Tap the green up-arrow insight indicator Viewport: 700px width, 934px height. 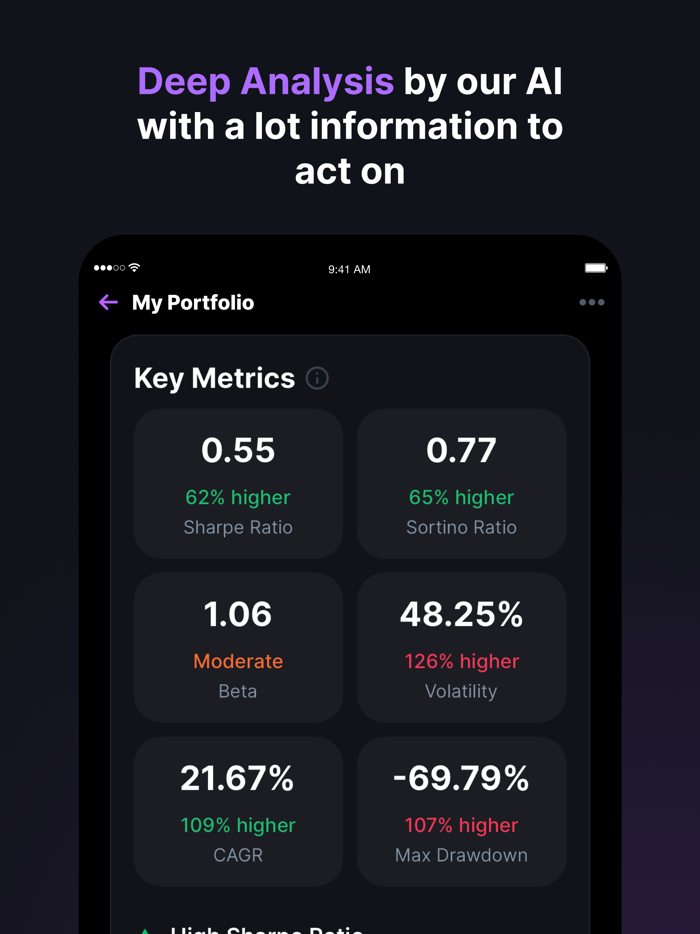pos(146,928)
